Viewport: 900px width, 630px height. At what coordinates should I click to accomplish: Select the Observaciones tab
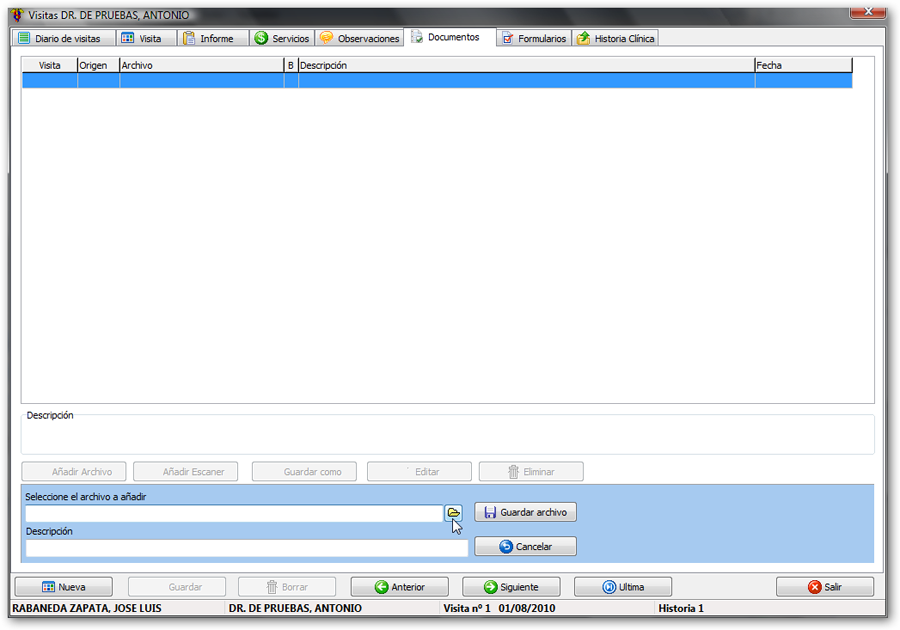(x=359, y=38)
